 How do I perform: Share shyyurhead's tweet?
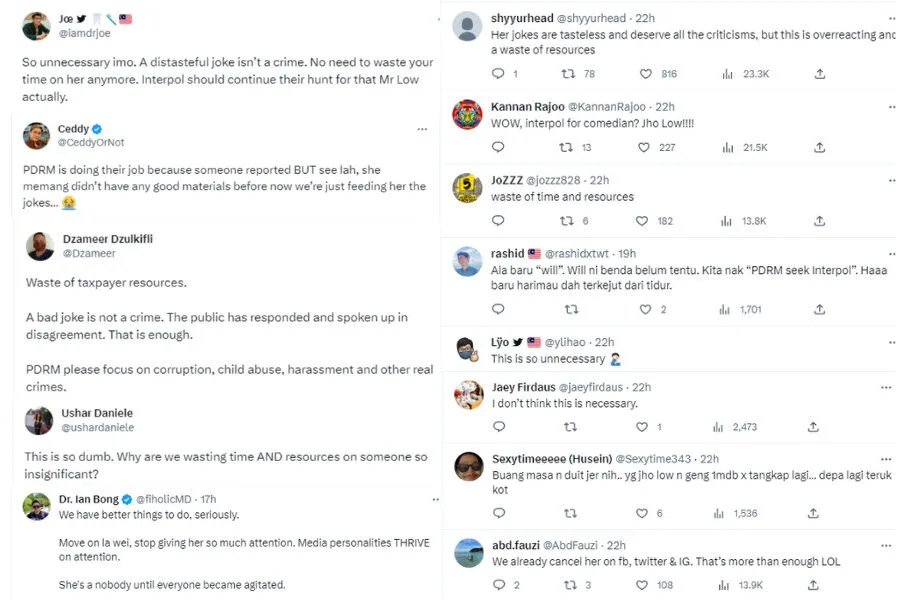tap(820, 74)
